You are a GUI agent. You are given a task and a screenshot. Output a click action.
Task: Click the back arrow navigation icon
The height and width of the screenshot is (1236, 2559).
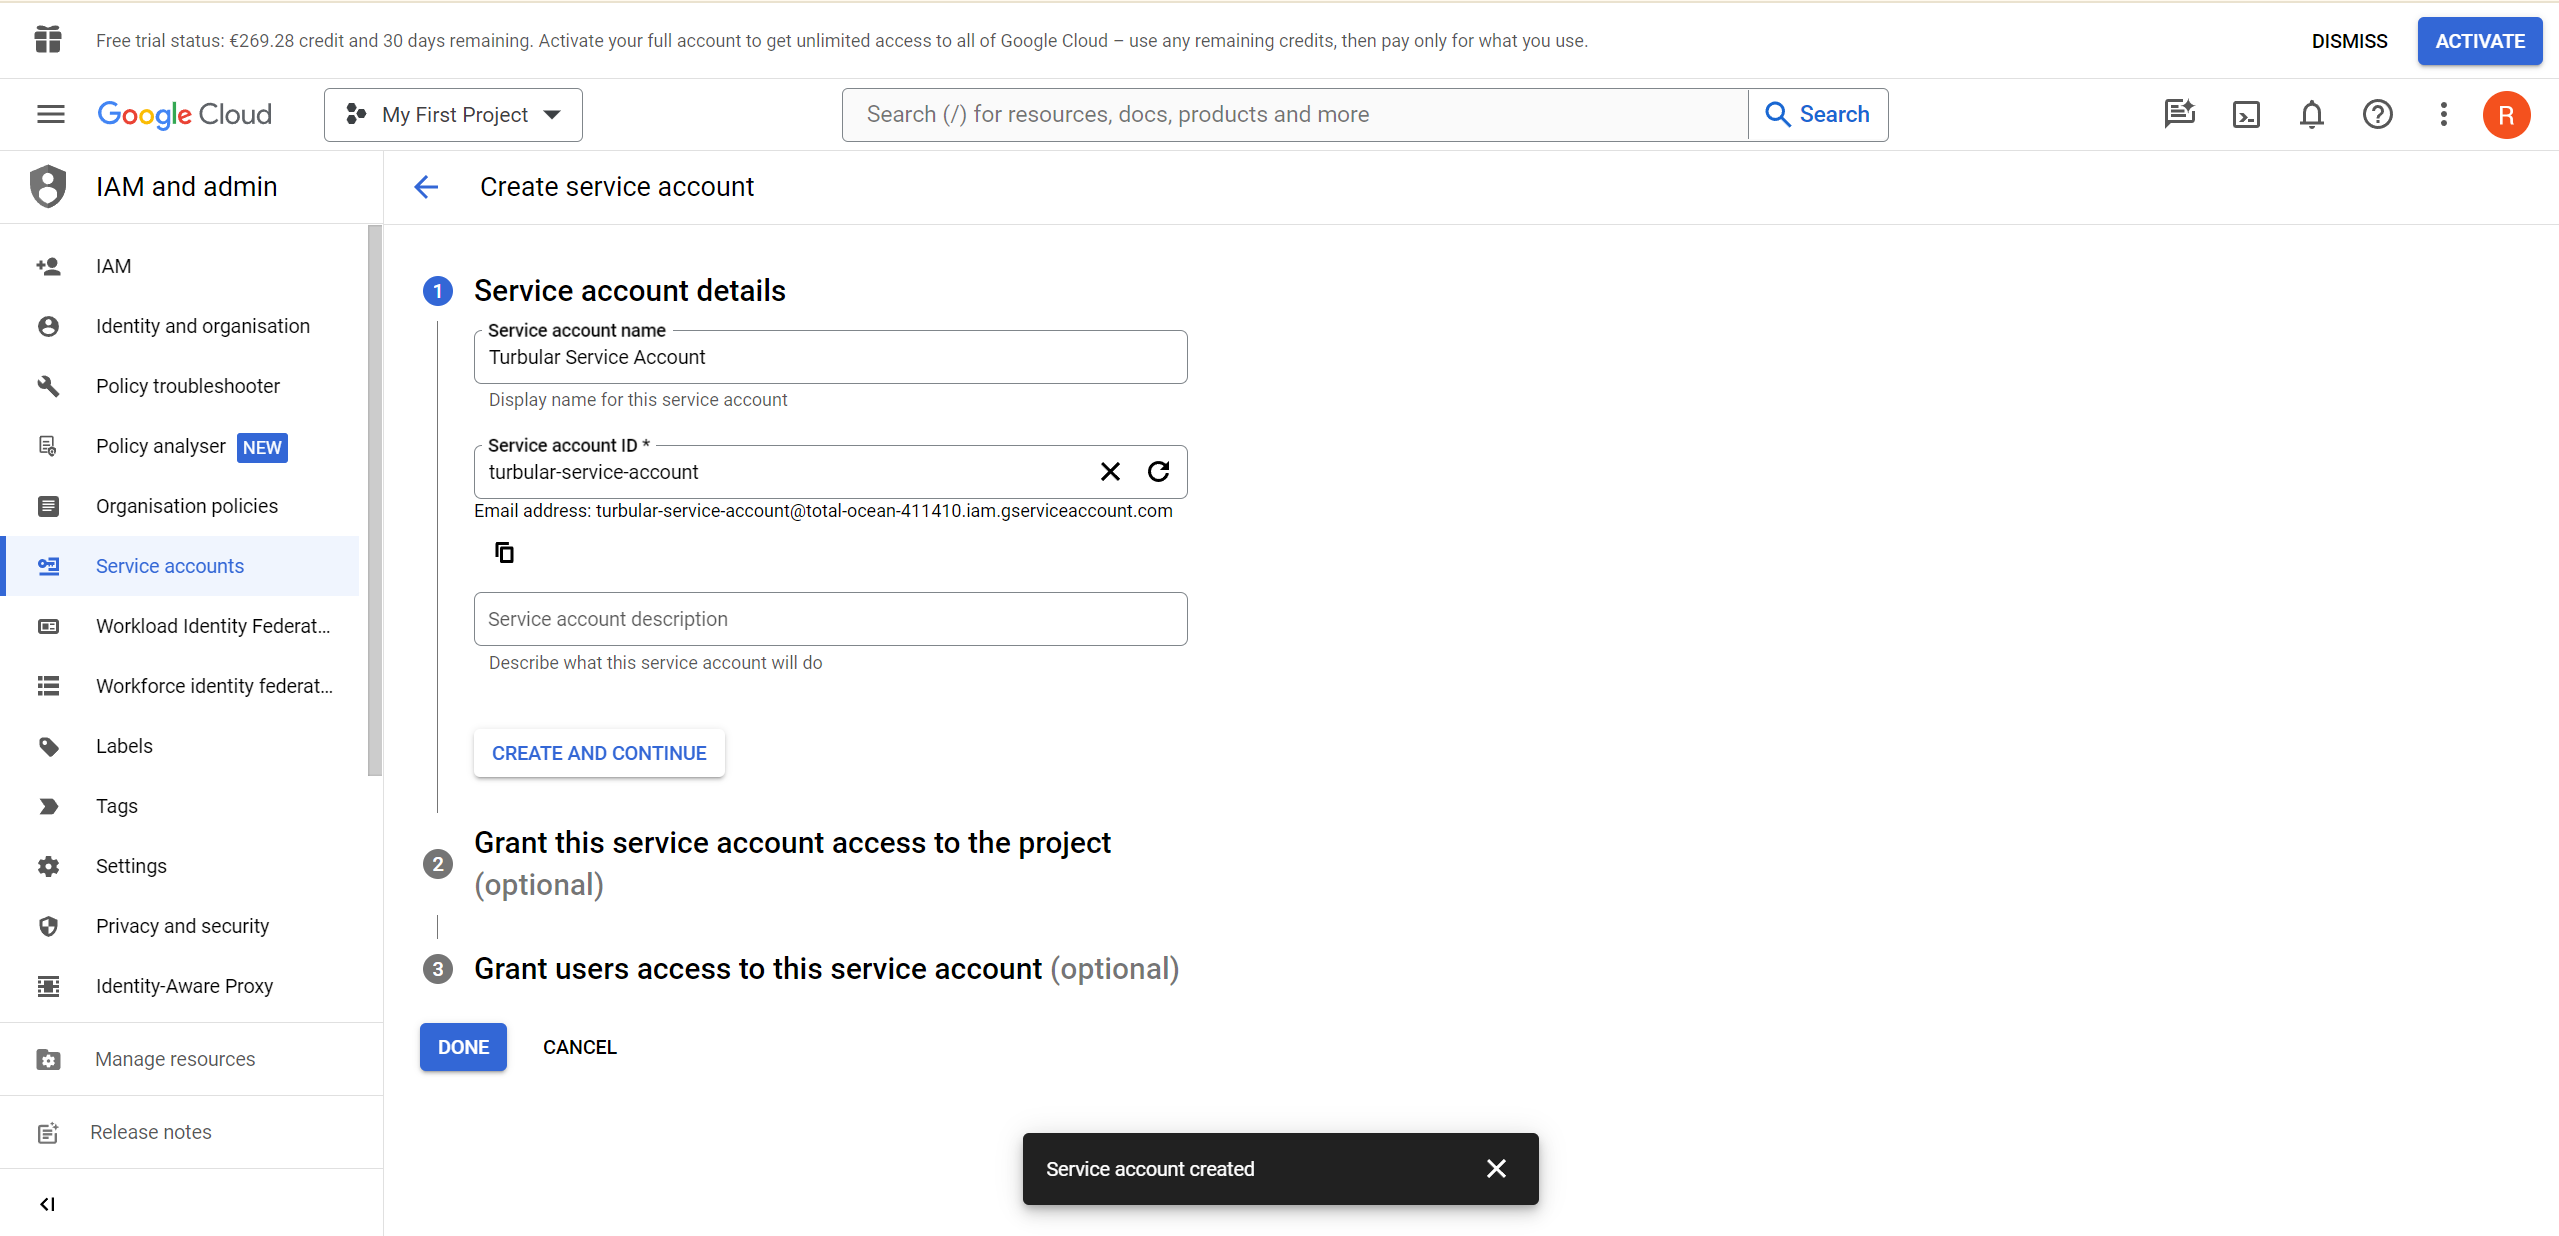pos(426,186)
